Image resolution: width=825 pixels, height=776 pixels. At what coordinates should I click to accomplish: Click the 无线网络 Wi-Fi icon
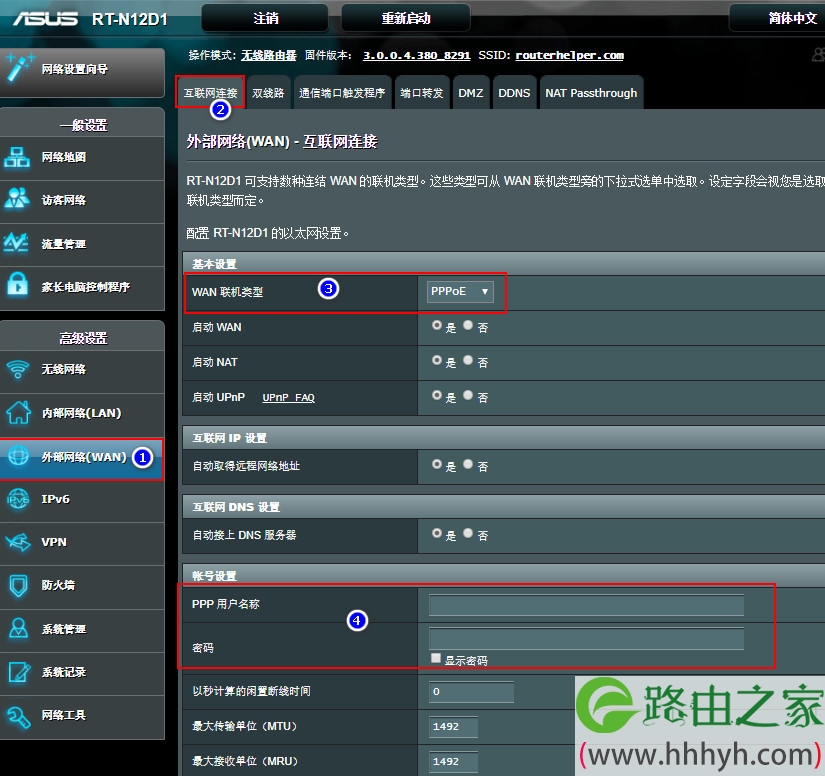coord(18,369)
